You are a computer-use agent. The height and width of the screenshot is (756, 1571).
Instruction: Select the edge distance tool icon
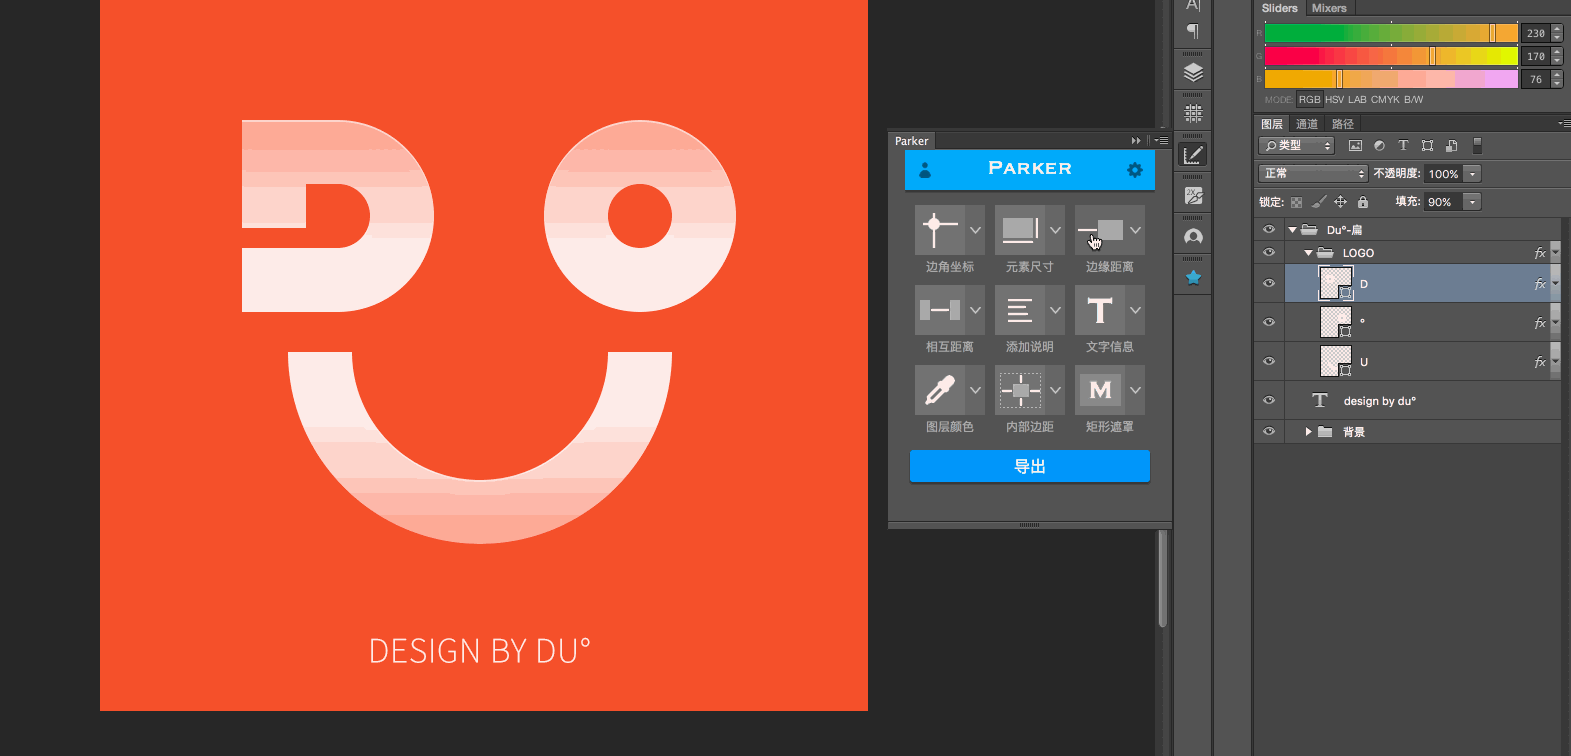coord(1099,230)
